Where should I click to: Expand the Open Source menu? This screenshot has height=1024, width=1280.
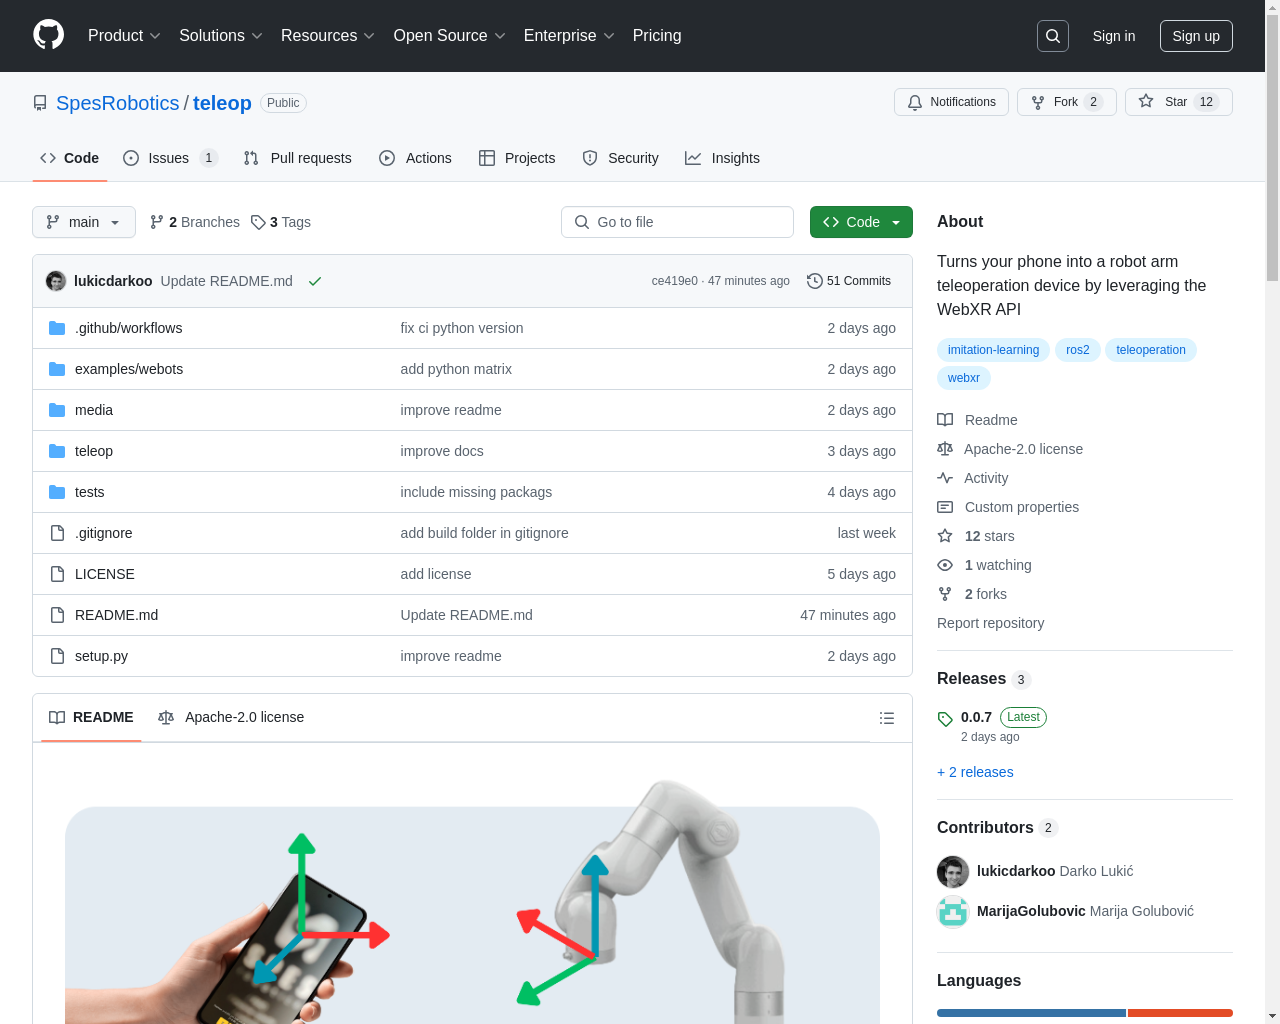[450, 36]
